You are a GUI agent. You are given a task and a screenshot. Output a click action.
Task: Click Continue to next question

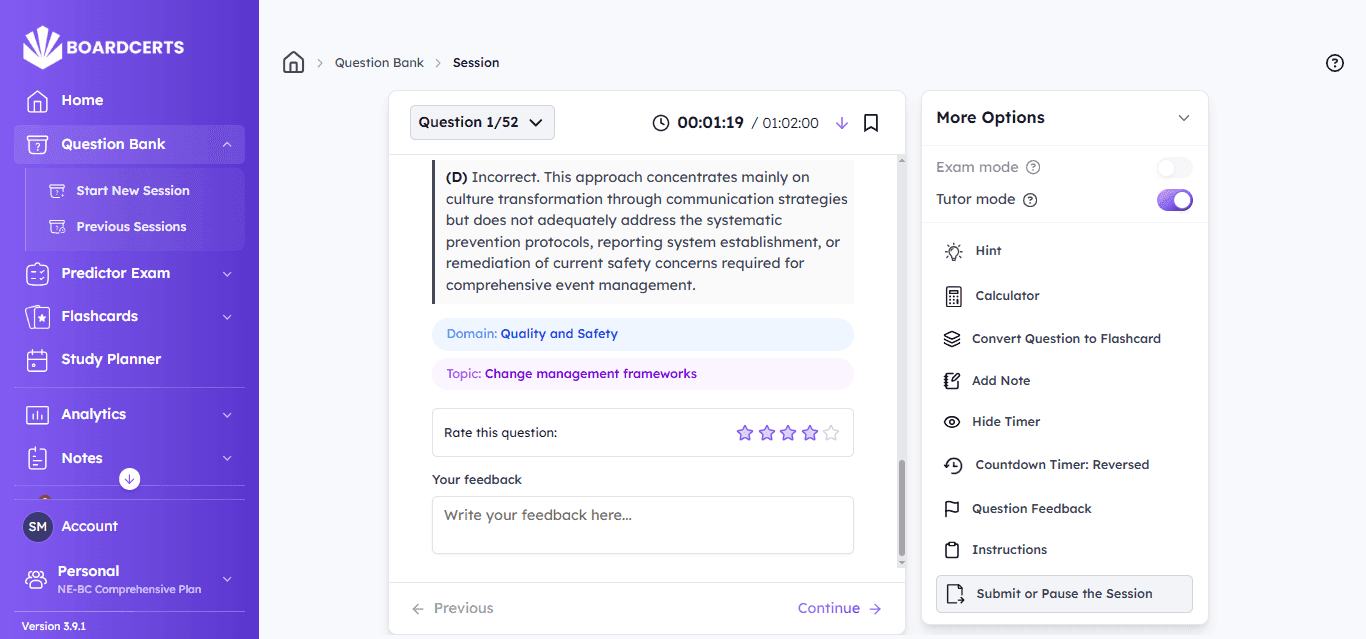point(839,608)
